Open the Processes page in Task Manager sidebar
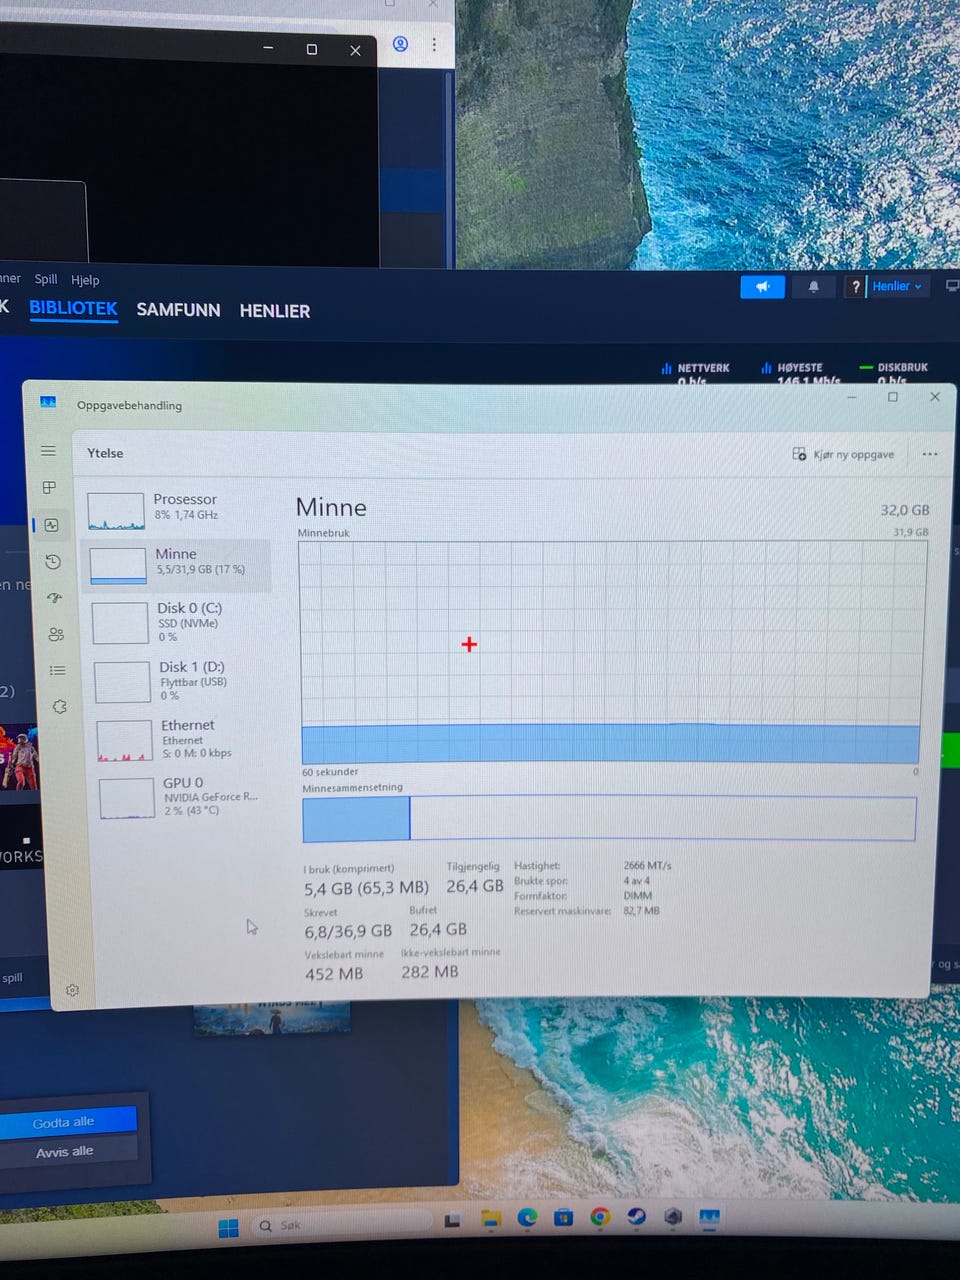 [49, 487]
